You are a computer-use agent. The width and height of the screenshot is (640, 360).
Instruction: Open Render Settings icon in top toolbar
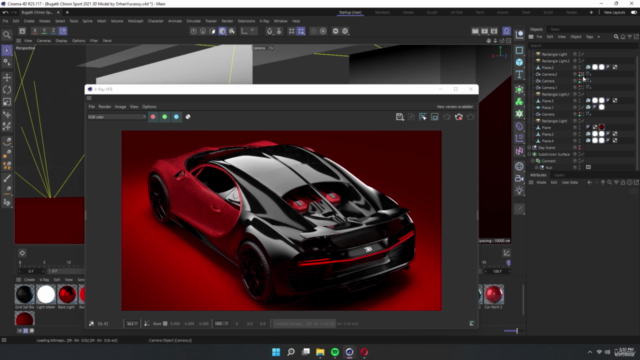[494, 31]
